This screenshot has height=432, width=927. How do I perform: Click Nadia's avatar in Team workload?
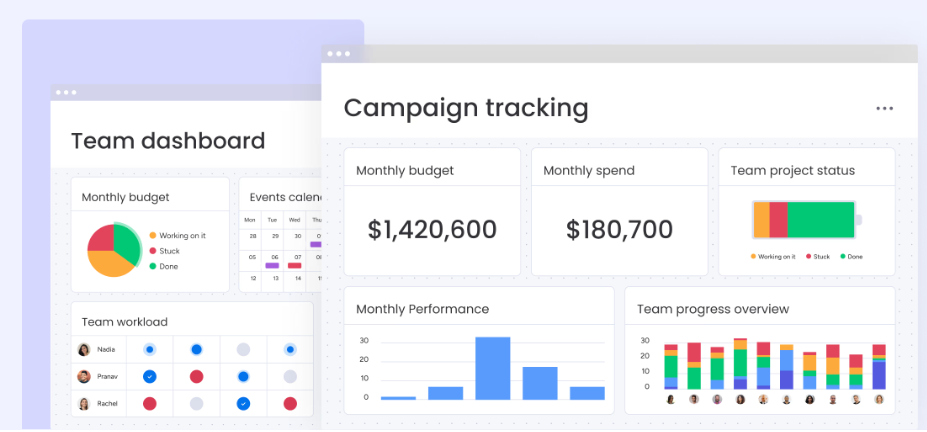click(84, 350)
